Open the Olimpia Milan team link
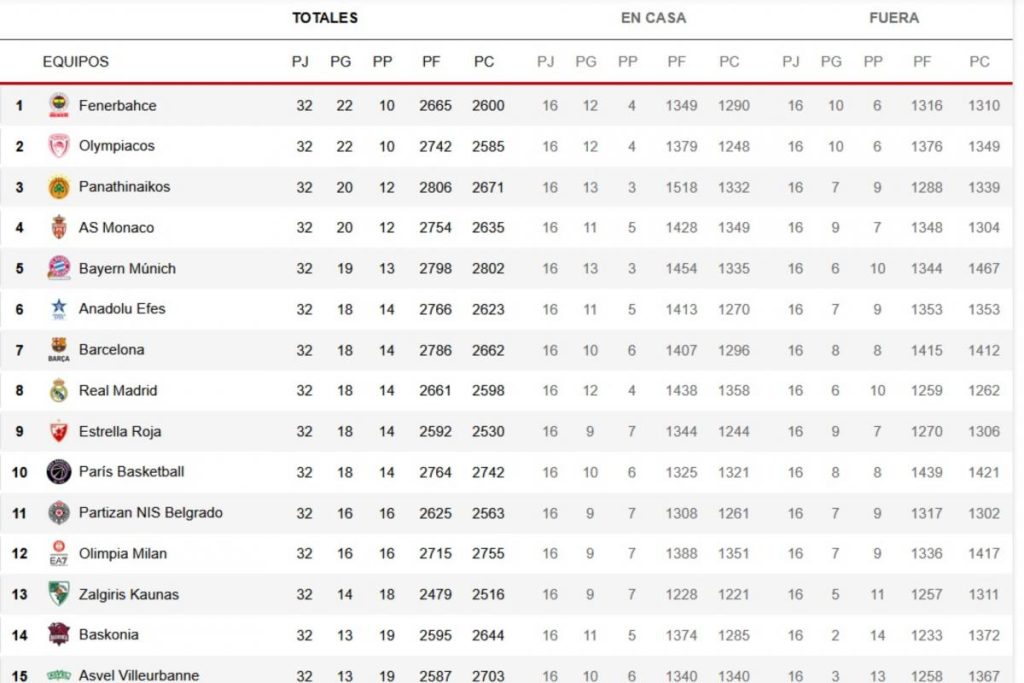 tap(123, 553)
